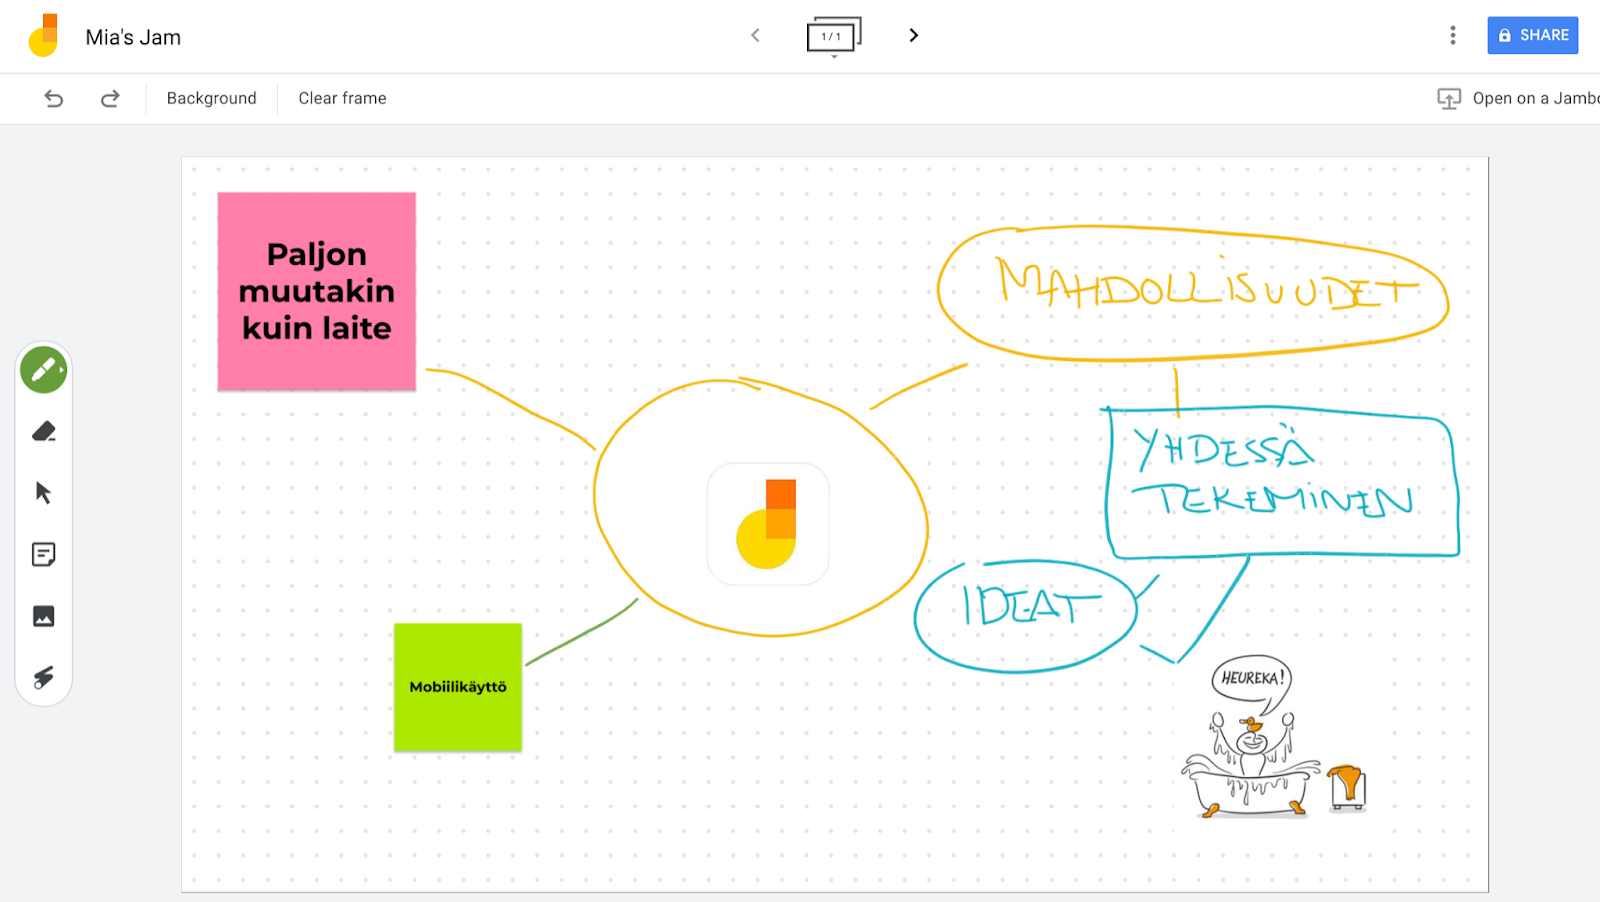This screenshot has height=902, width=1600.
Task: Choose the Select arrow tool
Action: [x=44, y=493]
